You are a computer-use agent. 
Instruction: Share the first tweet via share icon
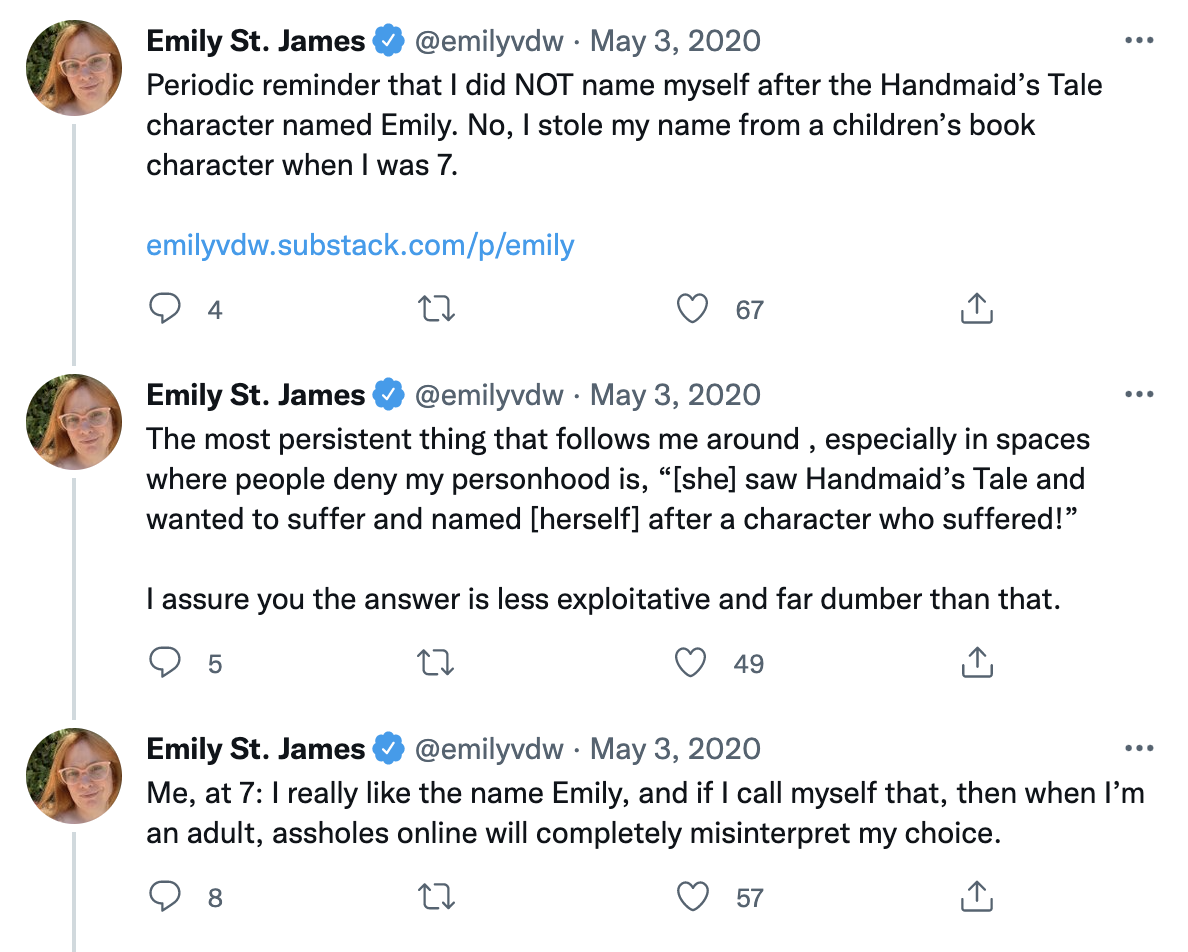[x=976, y=309]
